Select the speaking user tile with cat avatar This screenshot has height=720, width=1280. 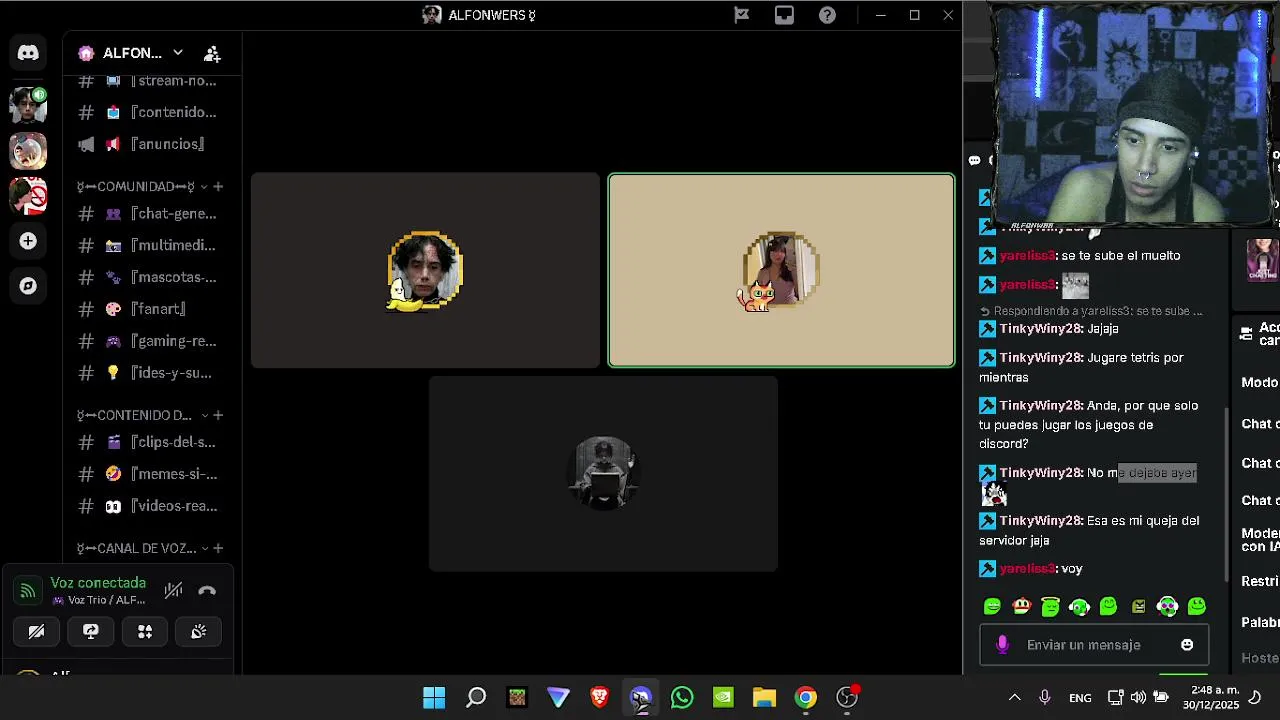coord(781,270)
